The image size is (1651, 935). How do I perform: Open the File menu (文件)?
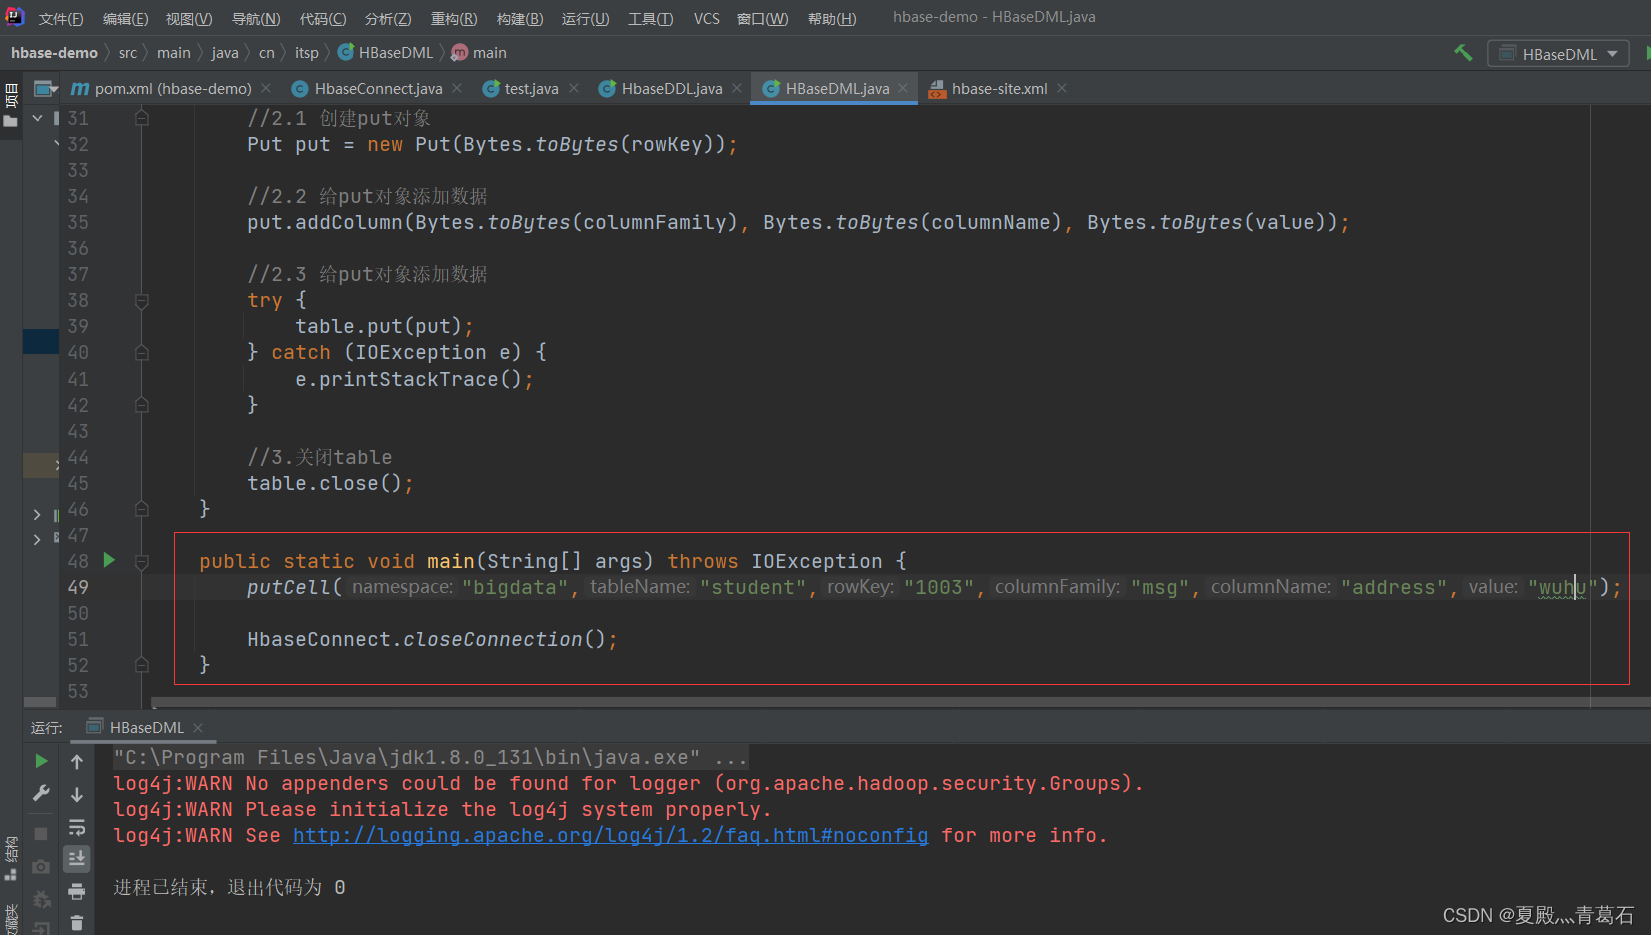click(x=61, y=19)
